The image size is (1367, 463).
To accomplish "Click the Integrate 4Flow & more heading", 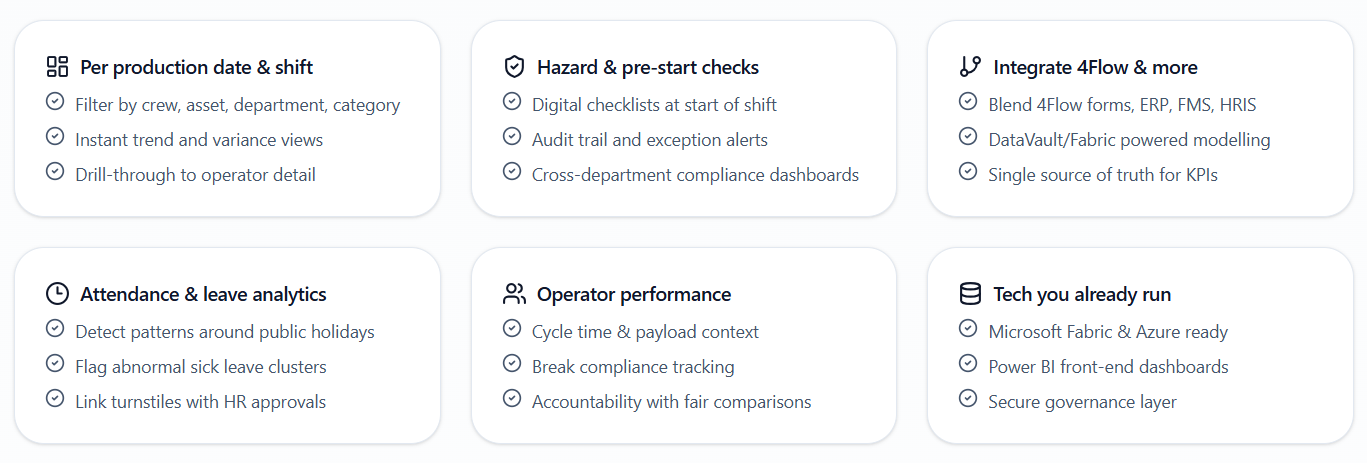I will pos(1095,68).
